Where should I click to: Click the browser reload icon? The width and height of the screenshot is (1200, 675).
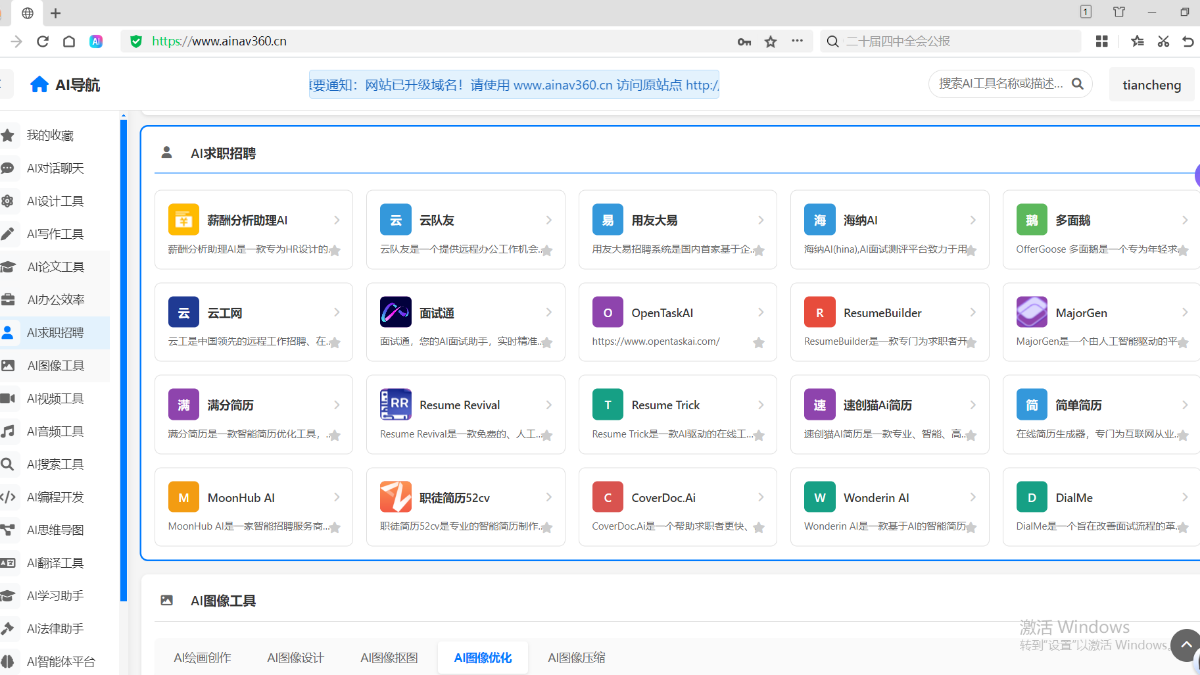[43, 41]
